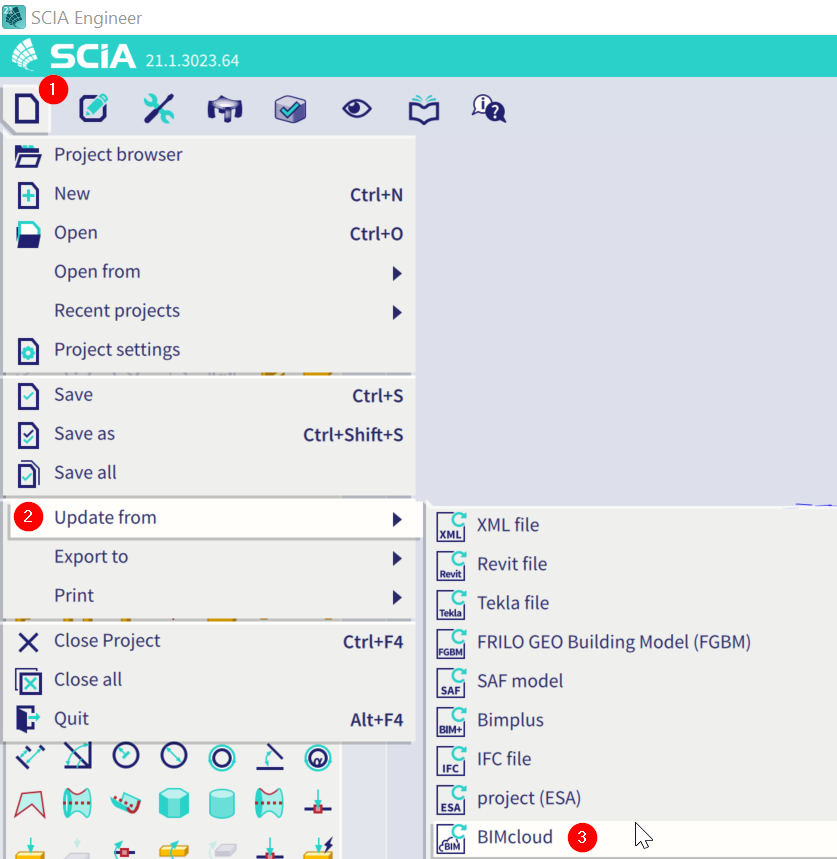
Task: Select the arrow on red node load tool
Action: (318, 802)
